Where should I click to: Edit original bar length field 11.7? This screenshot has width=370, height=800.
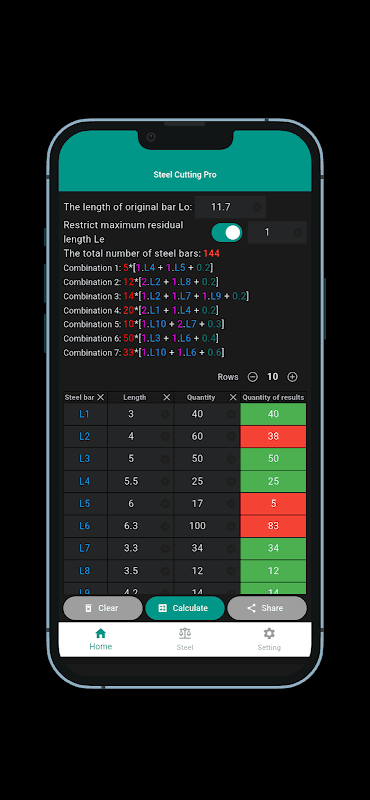pyautogui.click(x=230, y=207)
